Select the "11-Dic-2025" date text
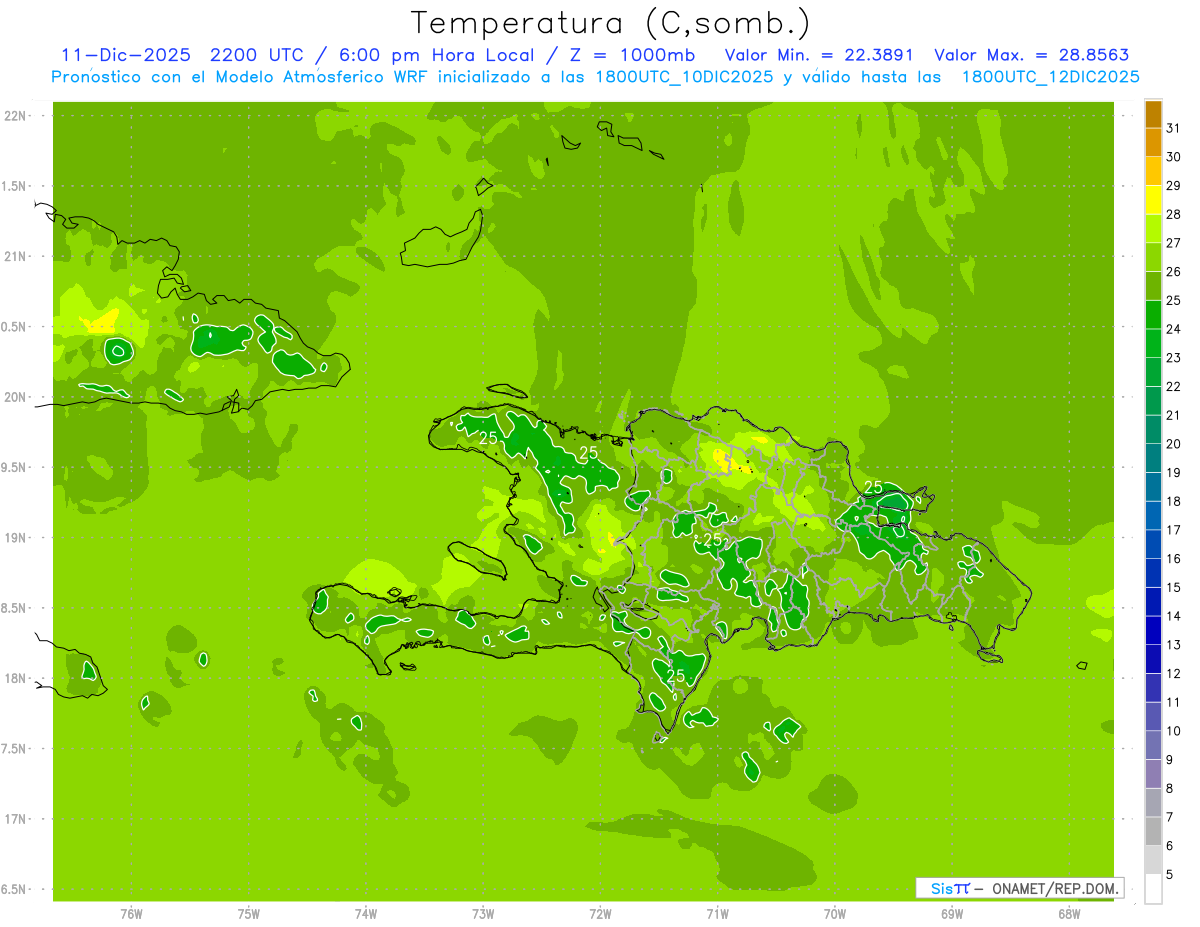This screenshot has height=927, width=1200. click(125, 56)
